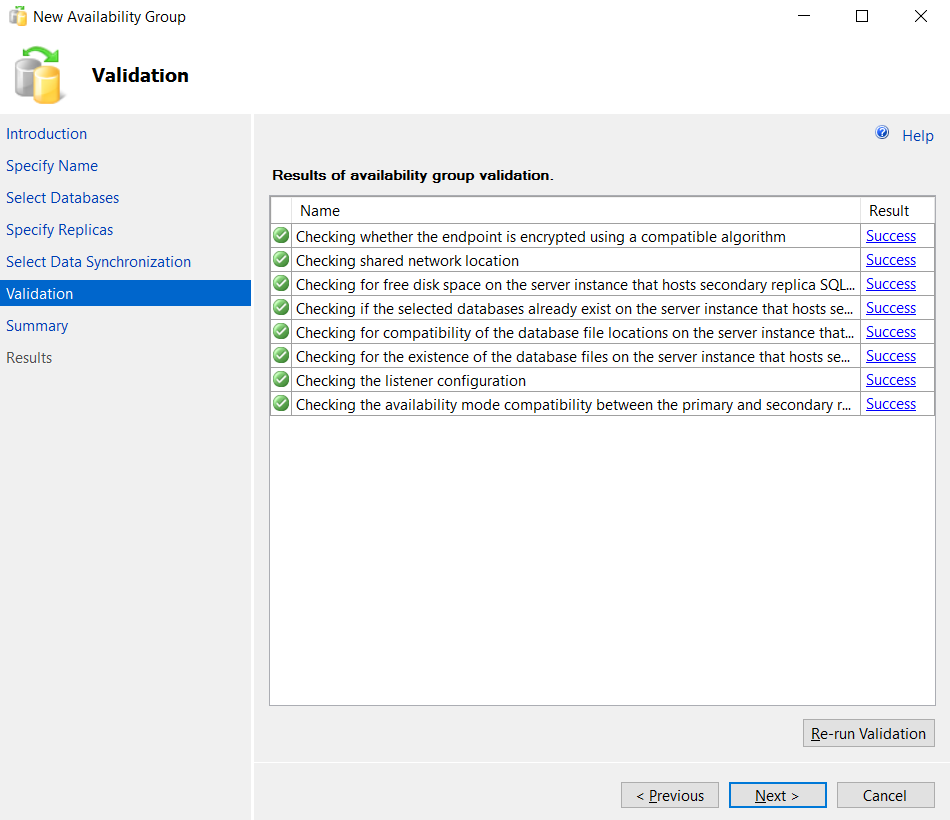
Task: Click the green success icon for listener configuration check
Action: pyautogui.click(x=281, y=379)
